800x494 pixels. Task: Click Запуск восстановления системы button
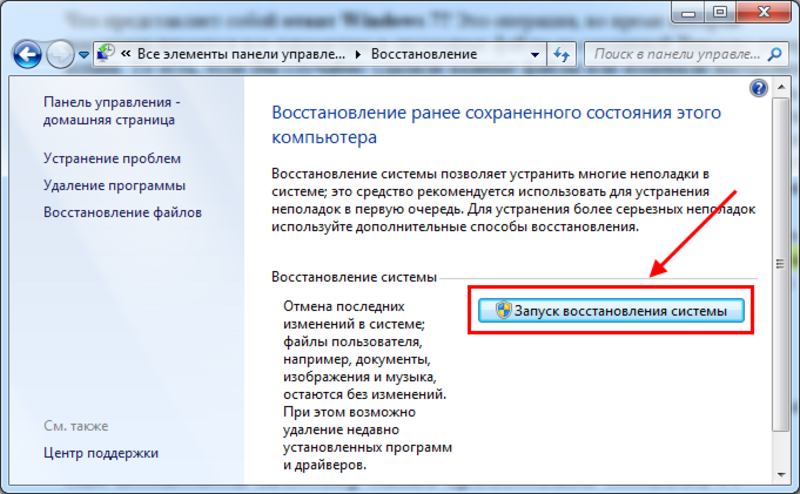611,311
